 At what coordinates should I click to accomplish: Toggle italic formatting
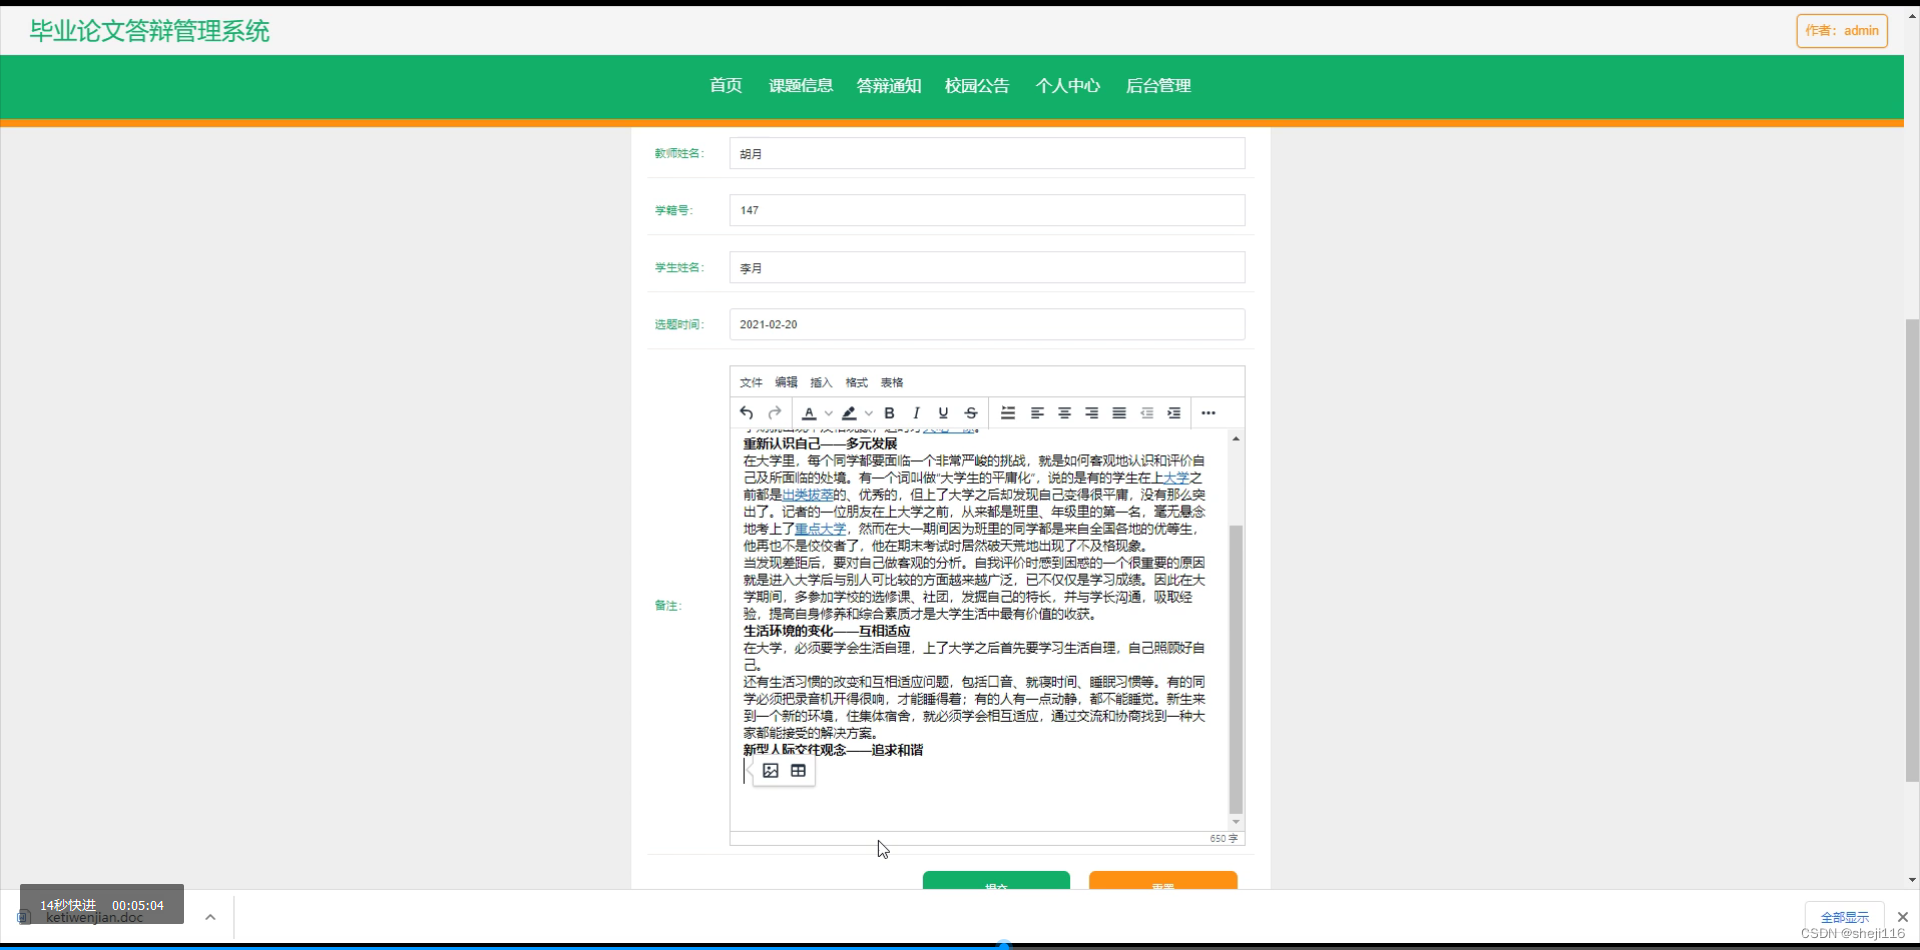pyautogui.click(x=916, y=413)
